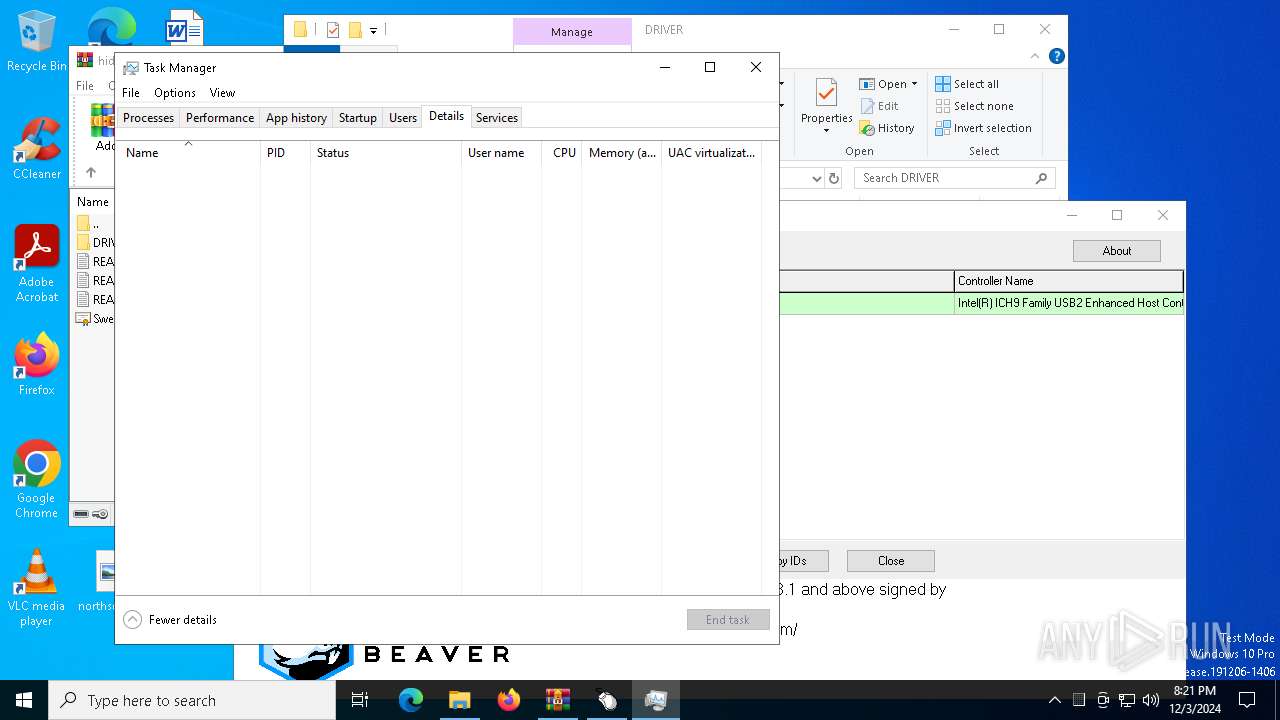The height and width of the screenshot is (720, 1280).
Task: Select the Details tab
Action: click(x=446, y=116)
